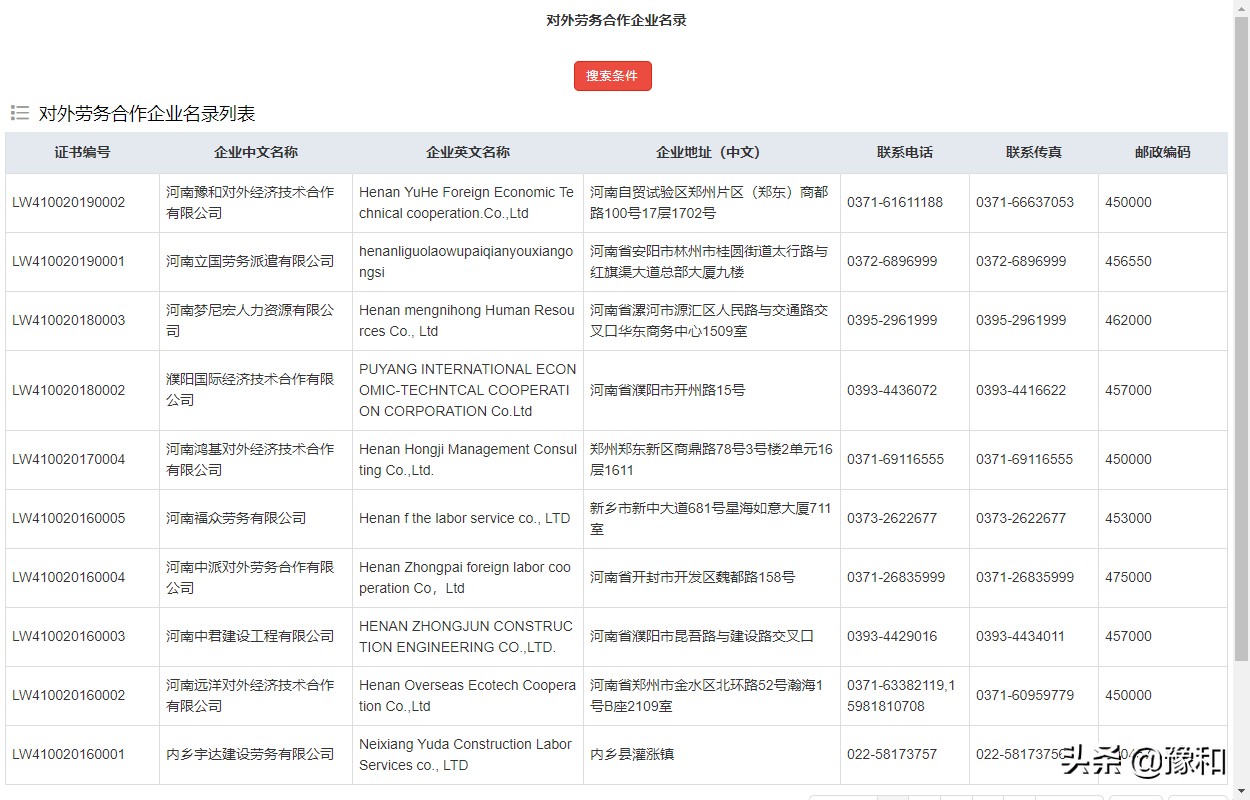Click English name HENAN ZHONGJUN CONSTRUCTION ENGINEERING

tap(467, 636)
